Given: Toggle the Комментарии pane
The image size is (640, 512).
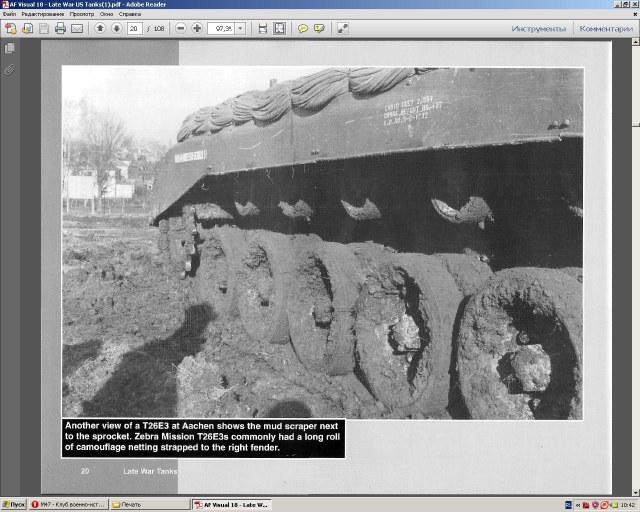Looking at the screenshot, I should coord(606,28).
